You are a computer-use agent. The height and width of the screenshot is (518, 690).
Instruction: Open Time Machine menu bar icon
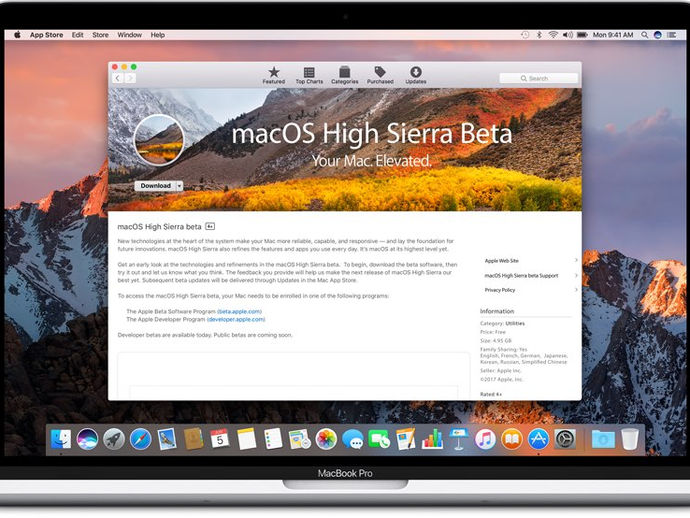[x=525, y=35]
